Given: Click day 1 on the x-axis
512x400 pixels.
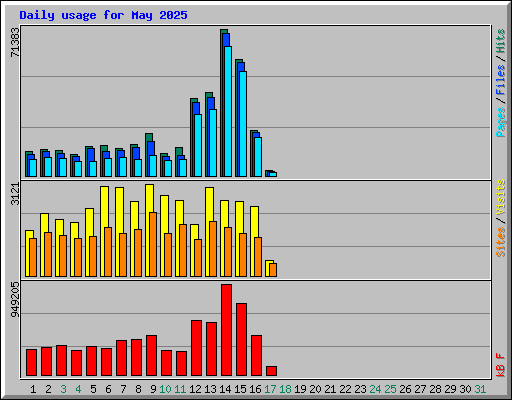Looking at the screenshot, I should point(33,389).
